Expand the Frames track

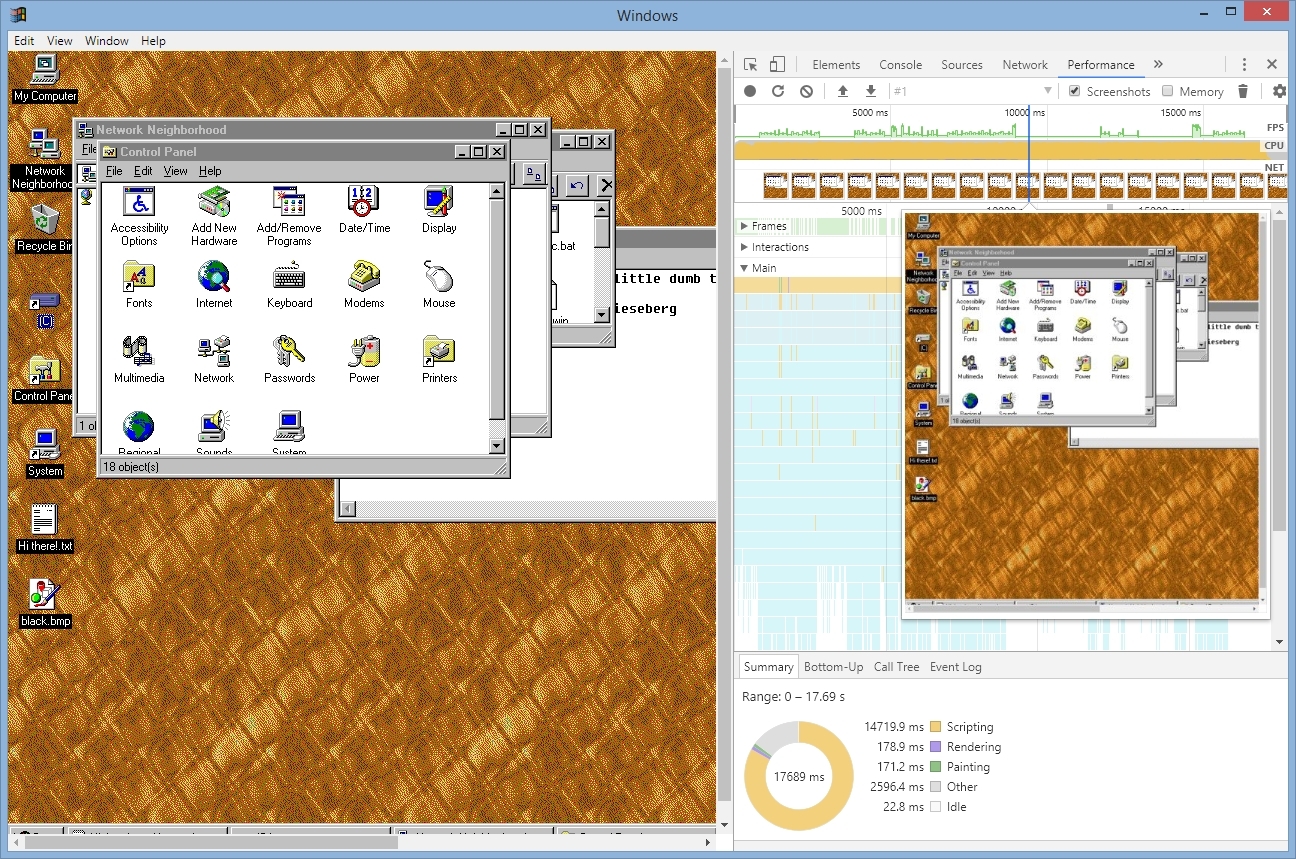coord(744,226)
